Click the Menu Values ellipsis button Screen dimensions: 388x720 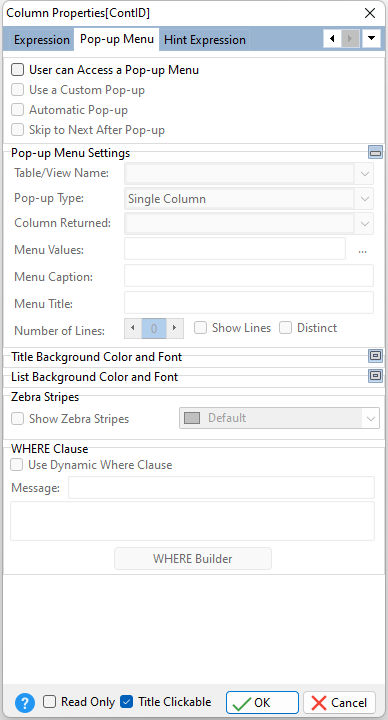click(x=362, y=250)
